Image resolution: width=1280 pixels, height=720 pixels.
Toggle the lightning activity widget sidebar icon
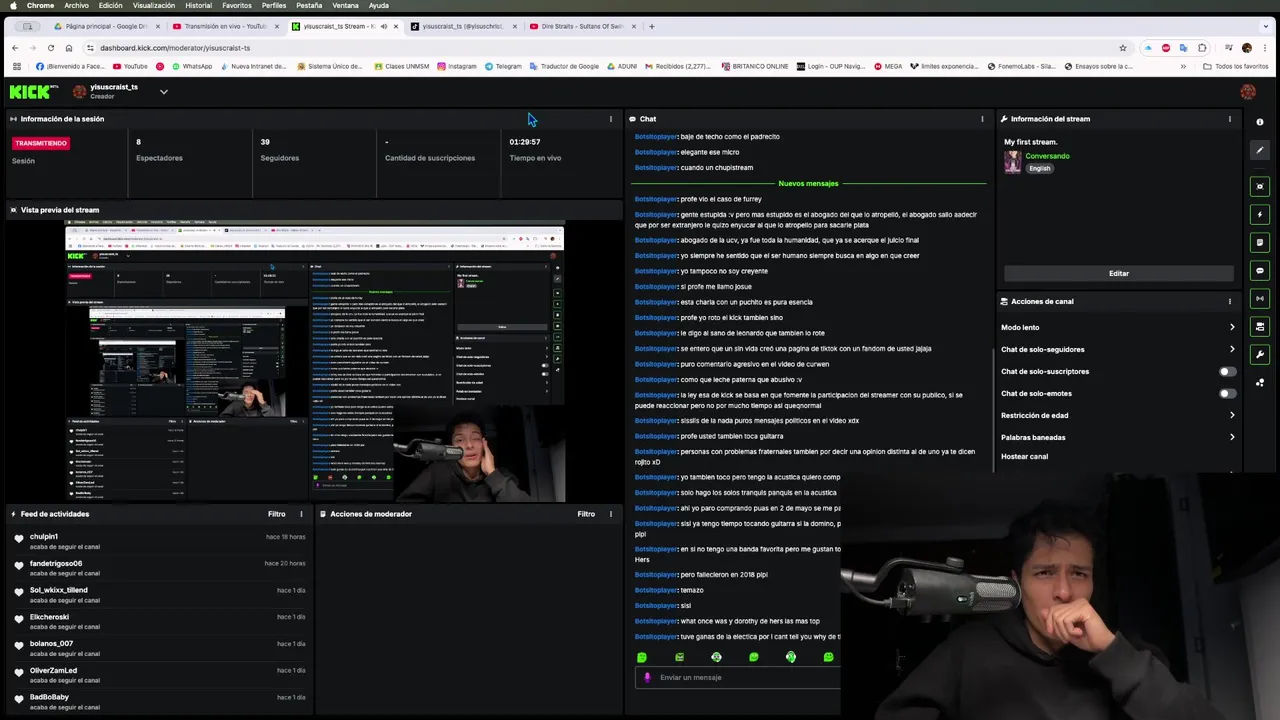[x=1260, y=214]
